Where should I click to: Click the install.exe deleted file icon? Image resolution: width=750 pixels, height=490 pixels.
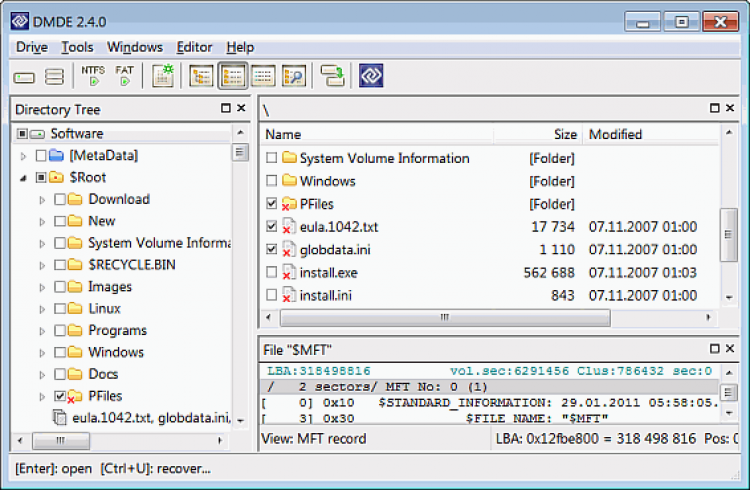288,272
